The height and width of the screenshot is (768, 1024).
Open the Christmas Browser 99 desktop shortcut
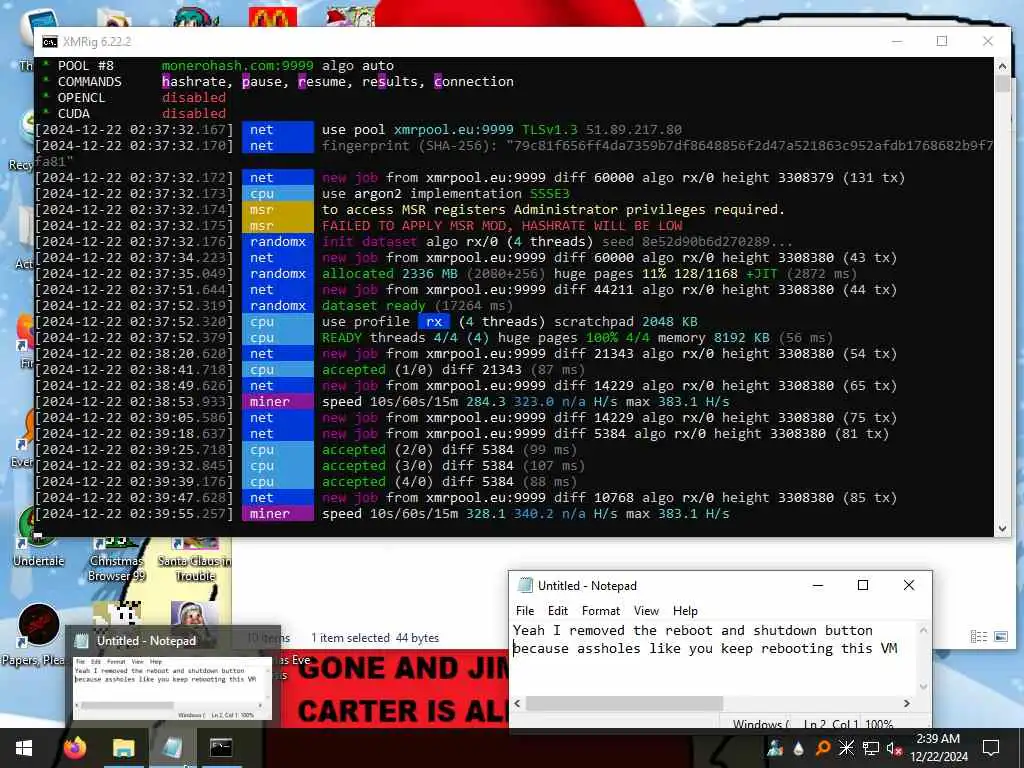(116, 558)
